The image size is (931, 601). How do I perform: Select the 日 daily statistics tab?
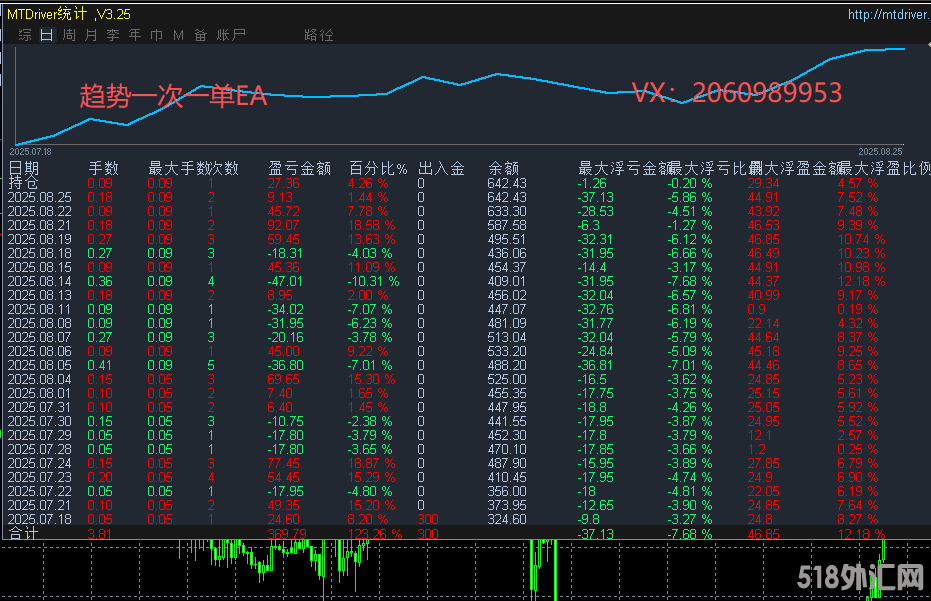pyautogui.click(x=47, y=35)
